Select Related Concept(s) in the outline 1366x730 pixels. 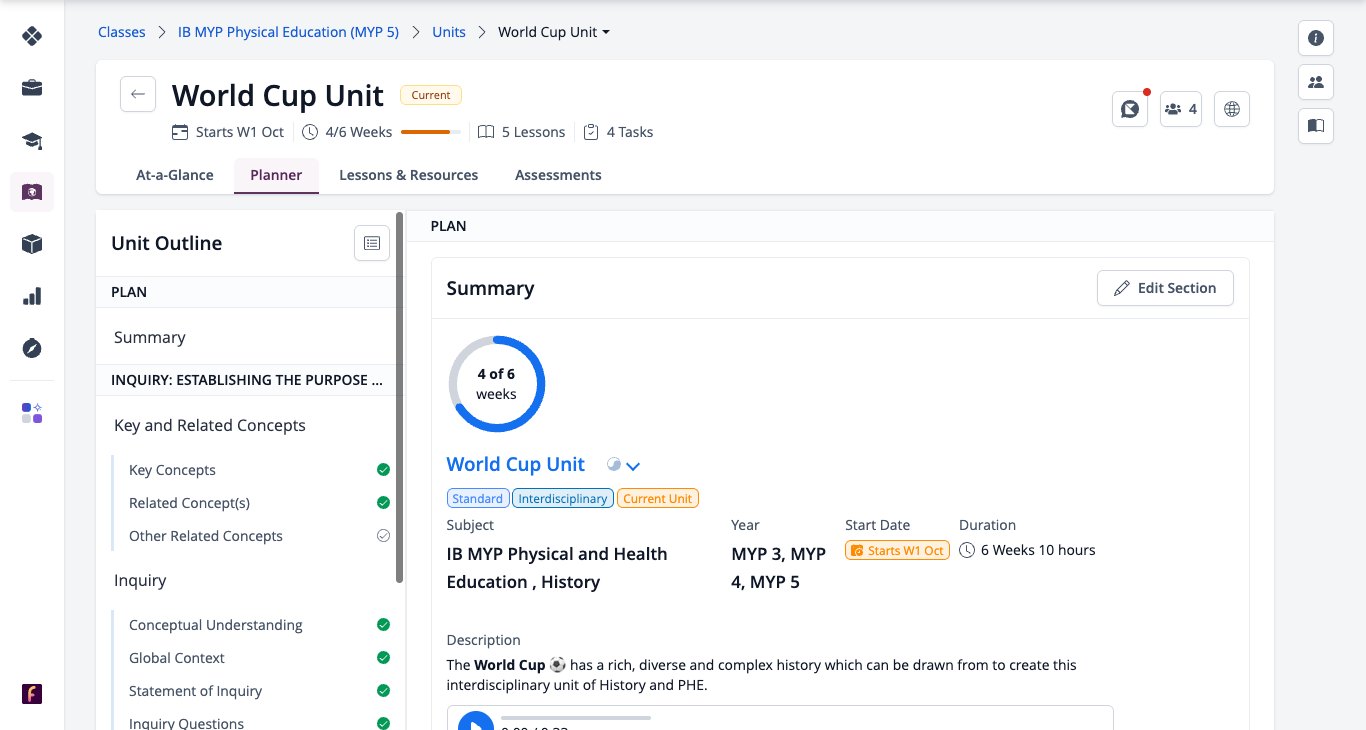coord(189,503)
